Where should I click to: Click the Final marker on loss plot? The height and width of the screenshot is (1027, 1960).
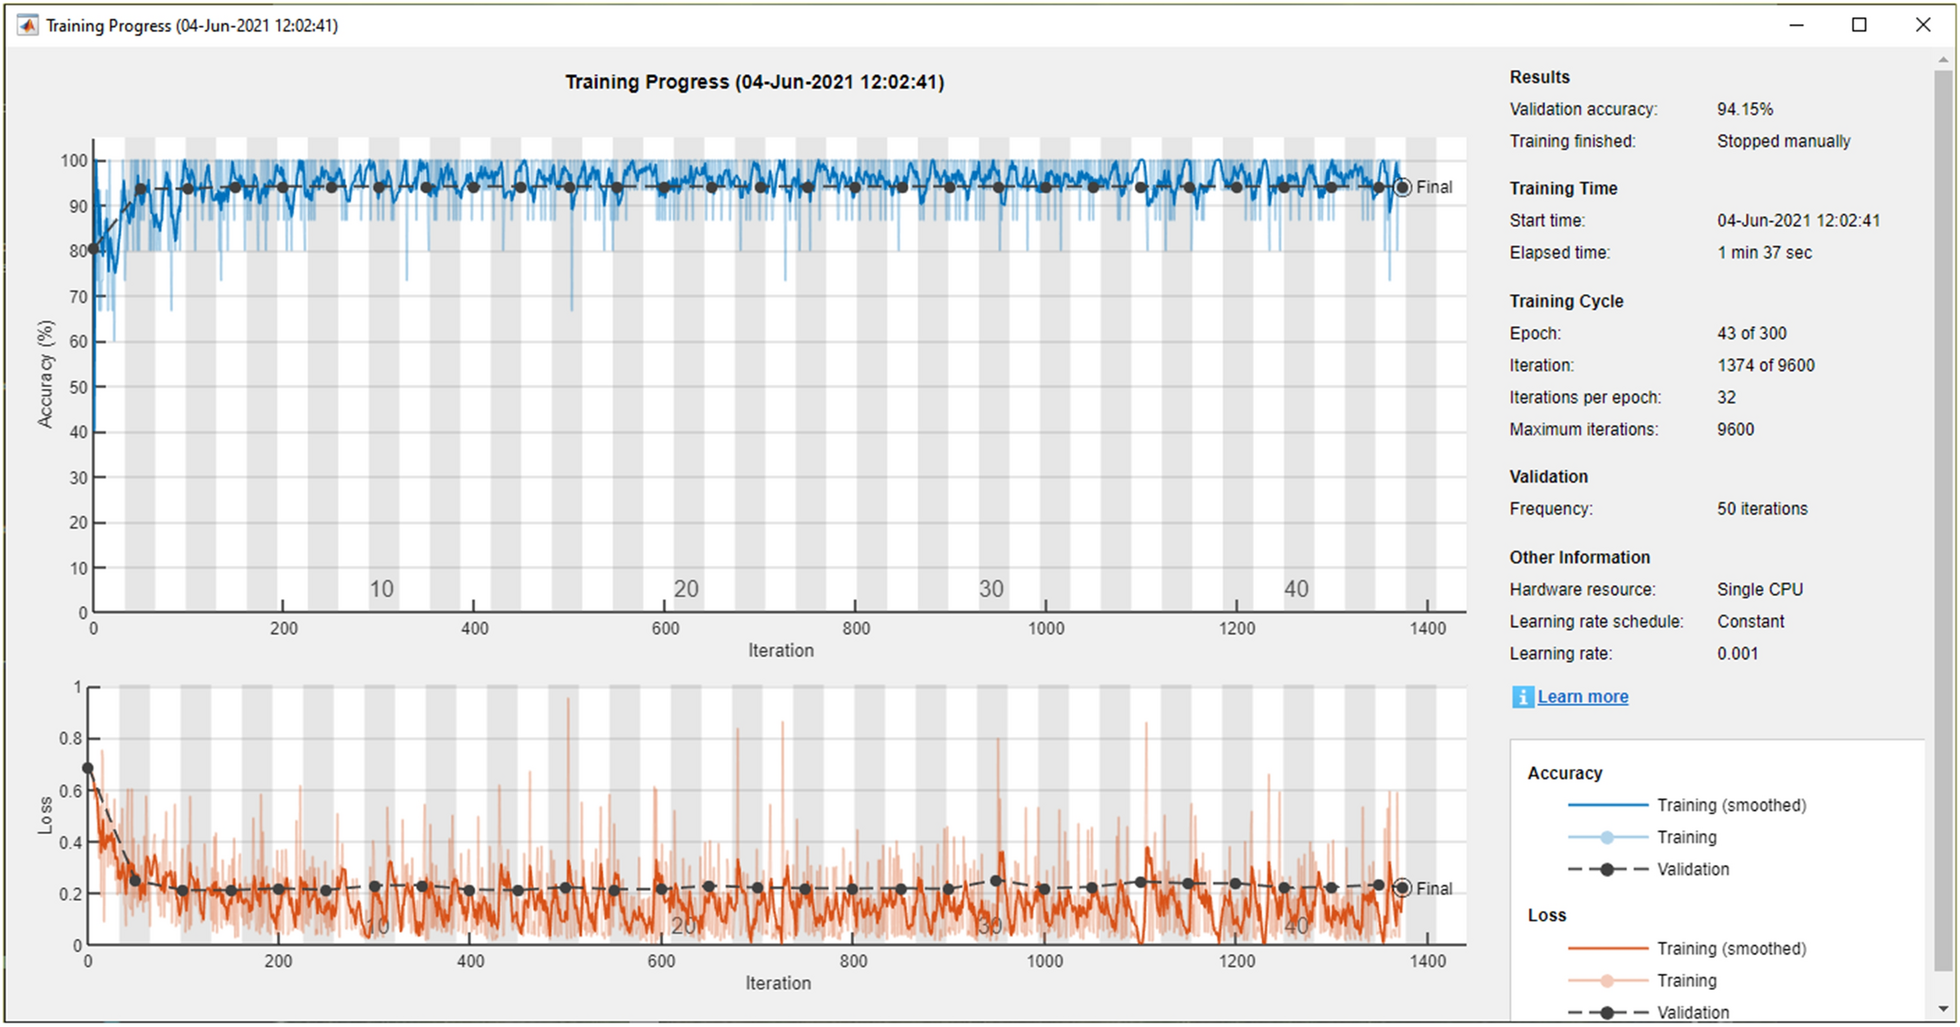tap(1402, 888)
